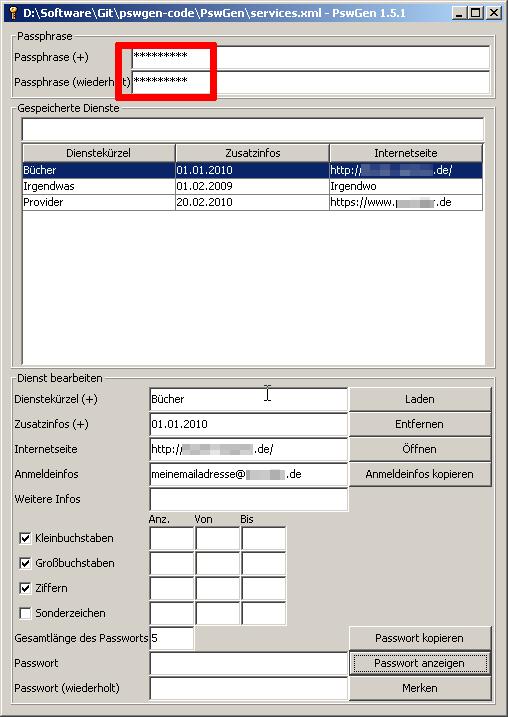Select the Bücher row in services table

[252, 170]
